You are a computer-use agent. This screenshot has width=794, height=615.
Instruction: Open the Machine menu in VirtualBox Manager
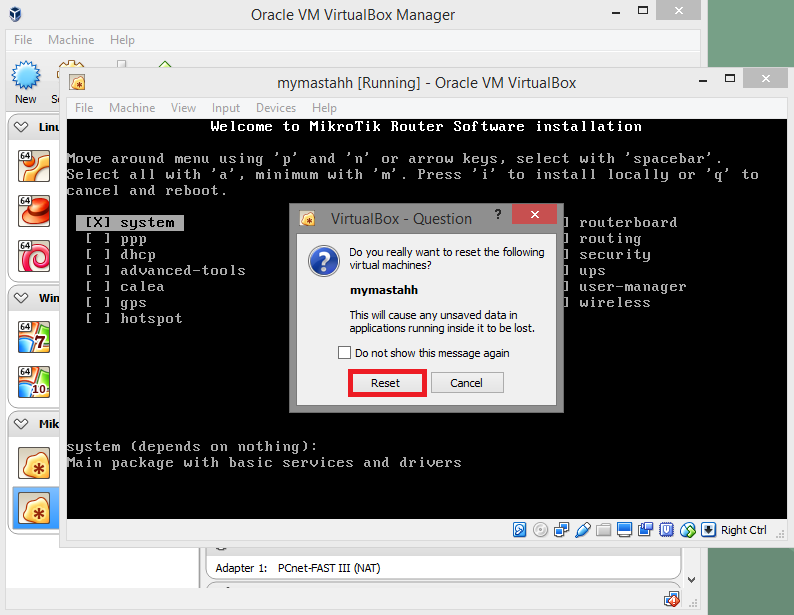pyautogui.click(x=71, y=40)
